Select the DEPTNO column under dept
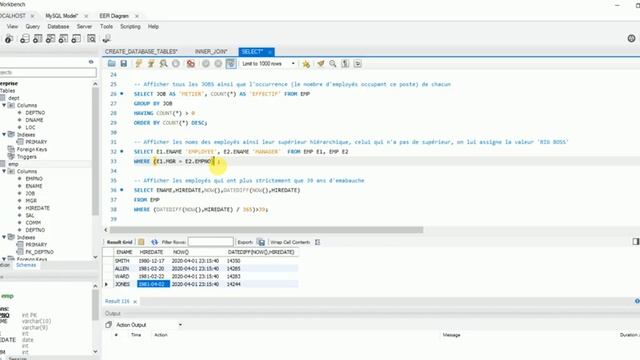 pyautogui.click(x=35, y=113)
